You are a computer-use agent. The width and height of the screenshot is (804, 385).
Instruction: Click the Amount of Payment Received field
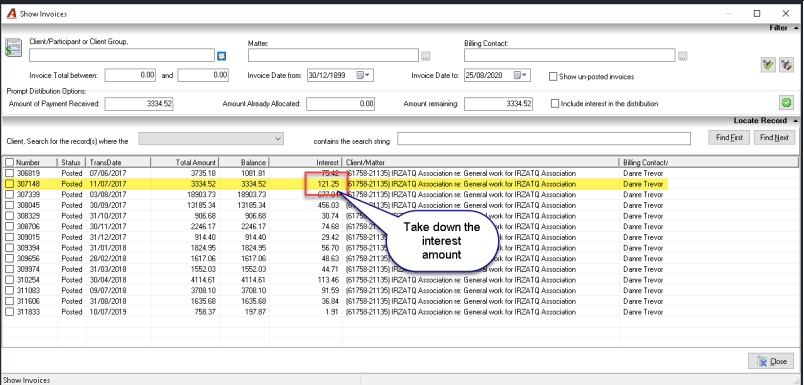tap(139, 104)
